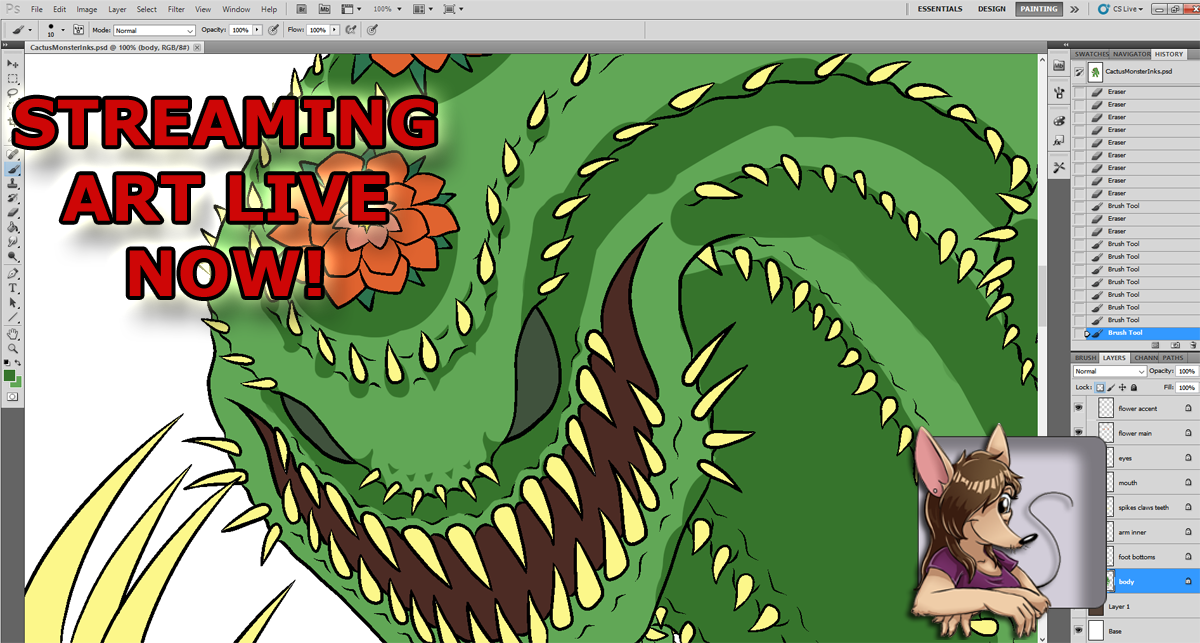The height and width of the screenshot is (643, 1200).
Task: Hide the flower accent layer
Action: coord(1079,408)
